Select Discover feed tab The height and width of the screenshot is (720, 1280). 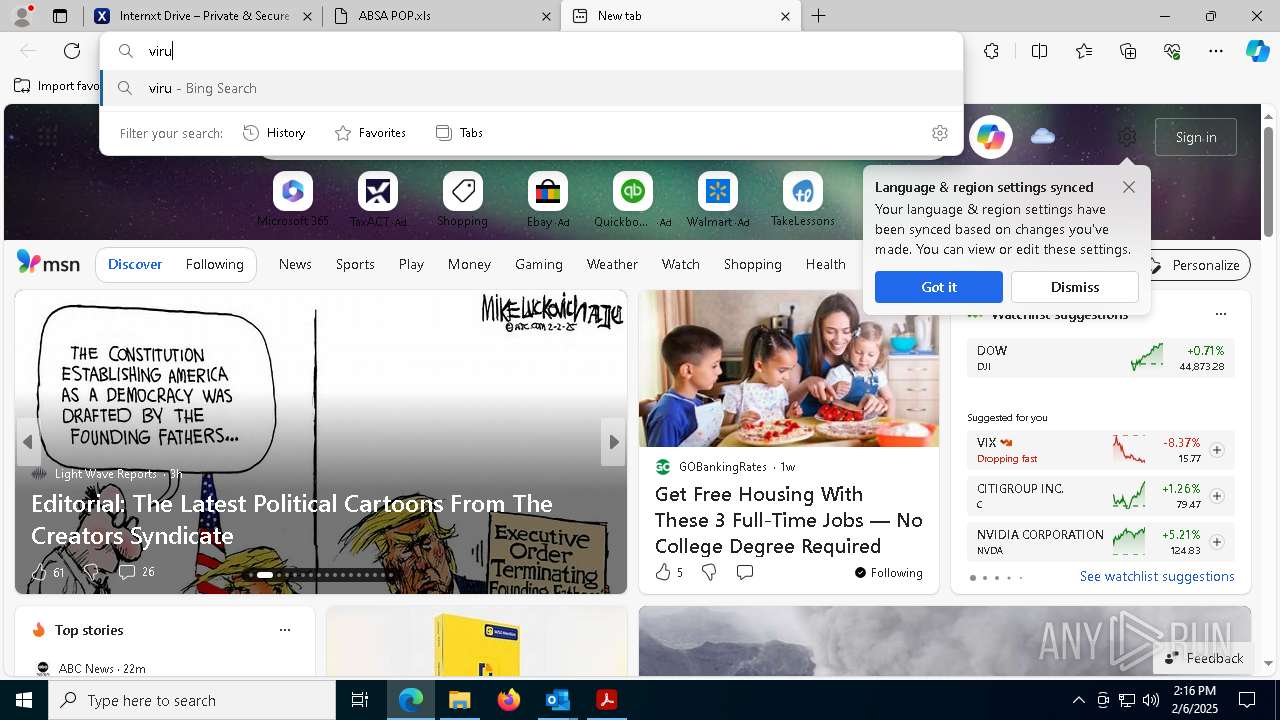pos(135,264)
